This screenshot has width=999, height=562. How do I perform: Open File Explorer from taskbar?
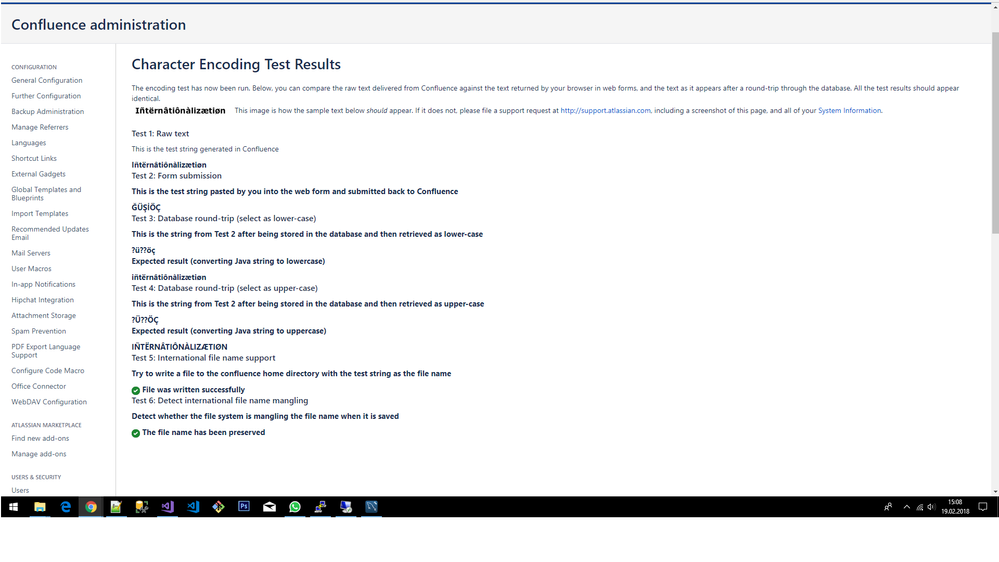(40, 507)
